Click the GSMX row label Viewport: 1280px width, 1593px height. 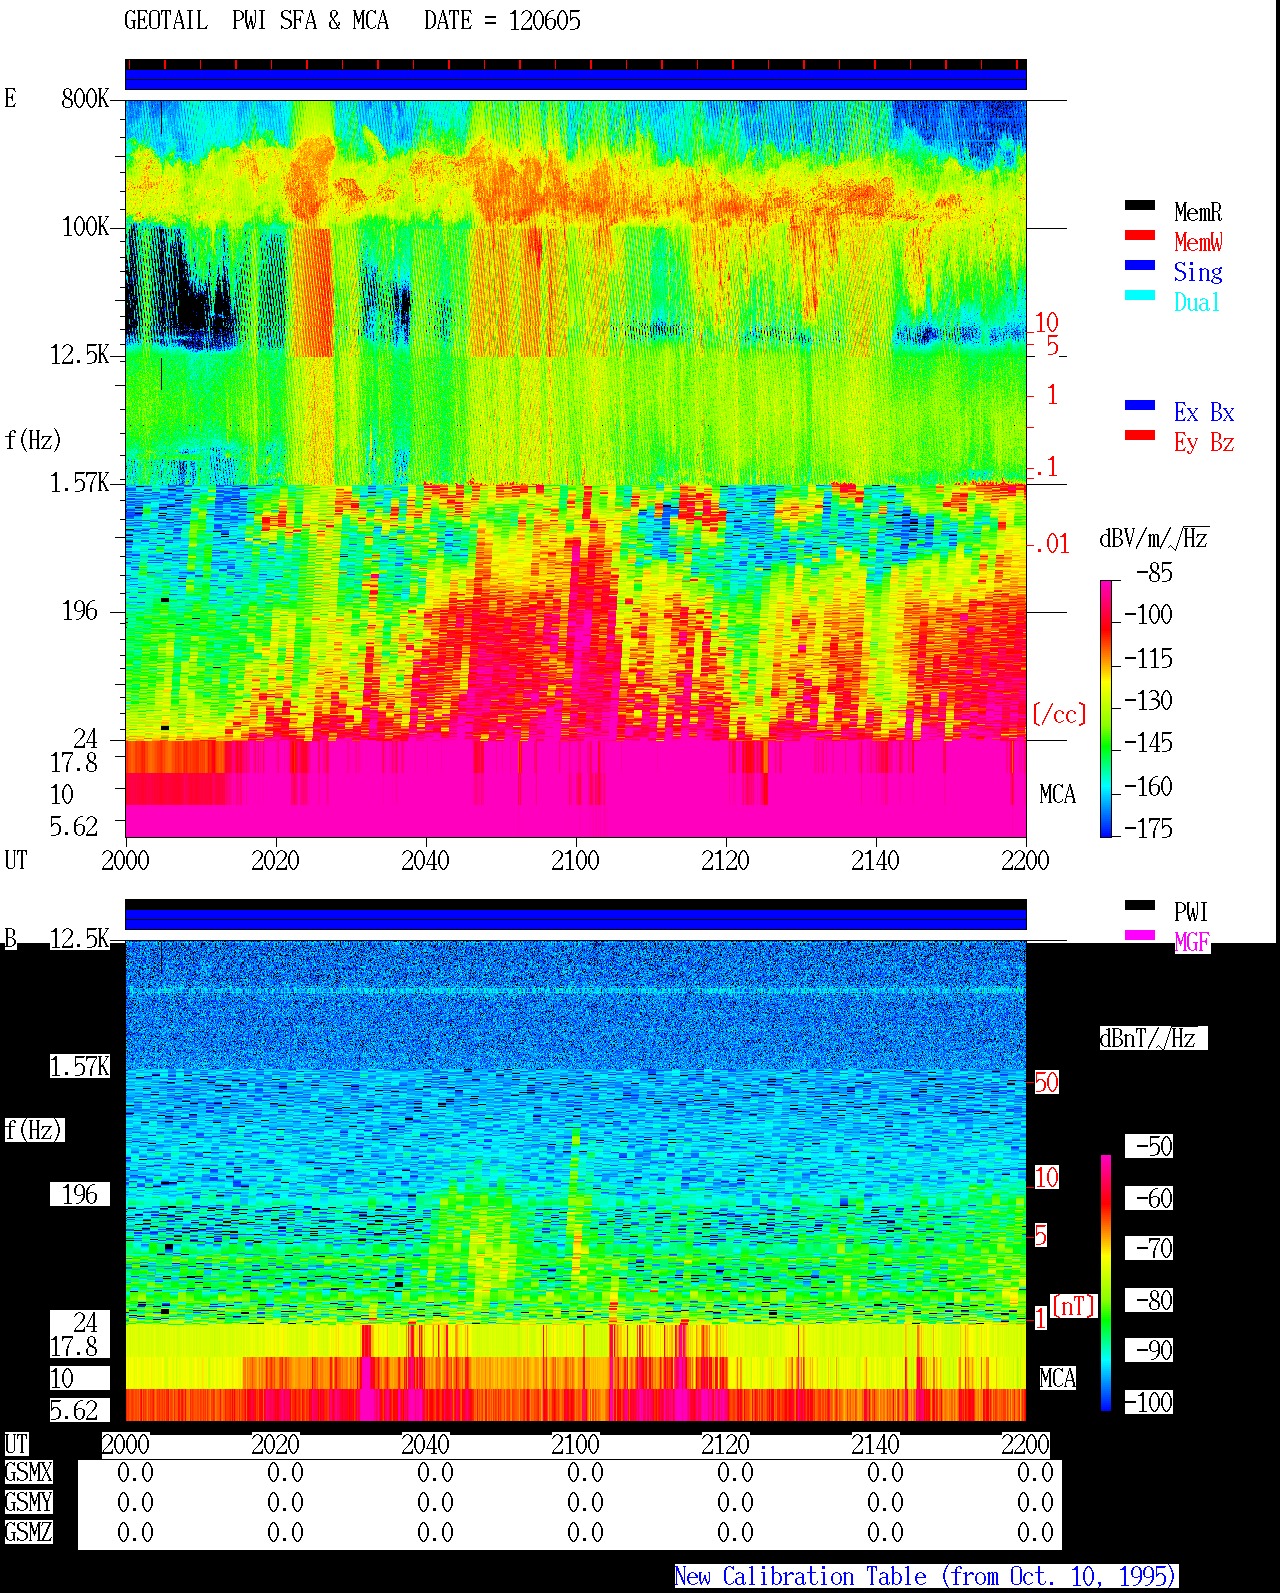28,1473
